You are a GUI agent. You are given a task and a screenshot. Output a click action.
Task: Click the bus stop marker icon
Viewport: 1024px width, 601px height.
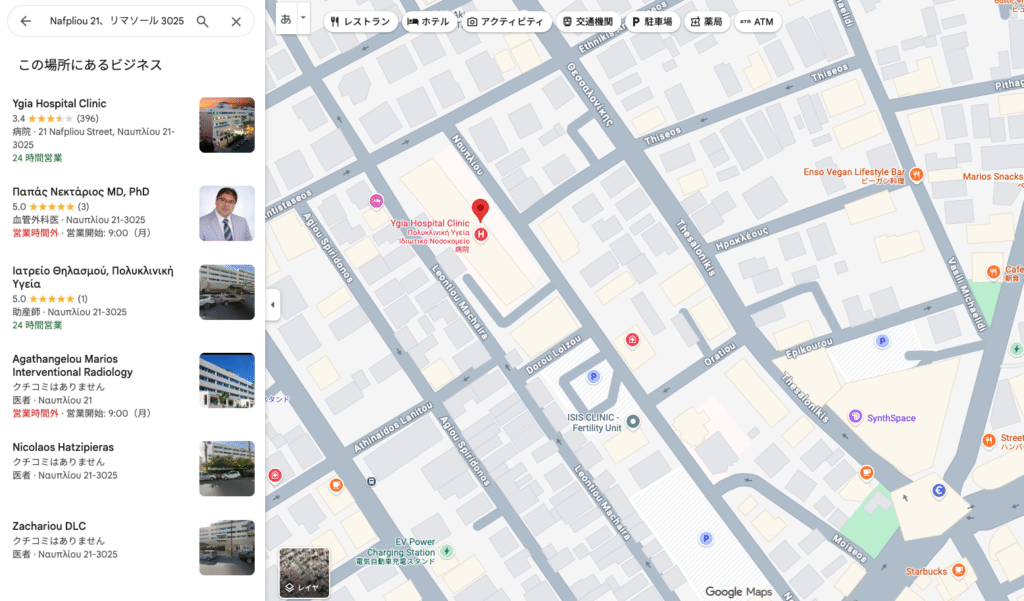tap(371, 481)
